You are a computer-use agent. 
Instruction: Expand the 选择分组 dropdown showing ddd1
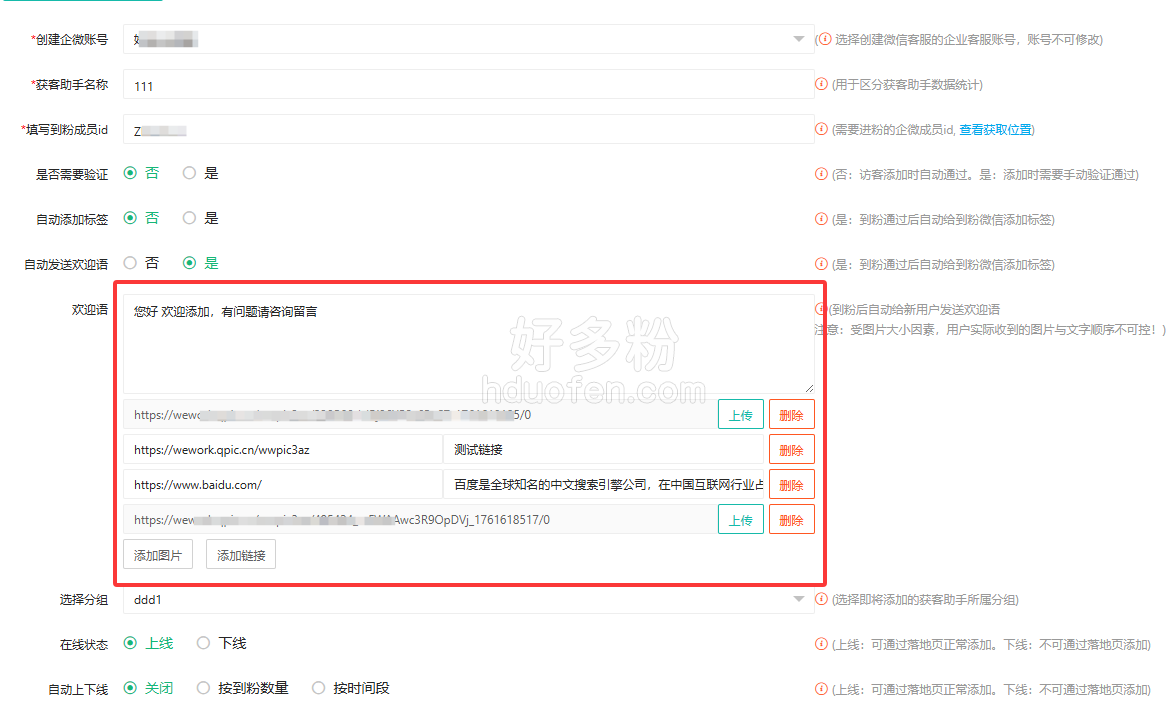pyautogui.click(x=468, y=600)
